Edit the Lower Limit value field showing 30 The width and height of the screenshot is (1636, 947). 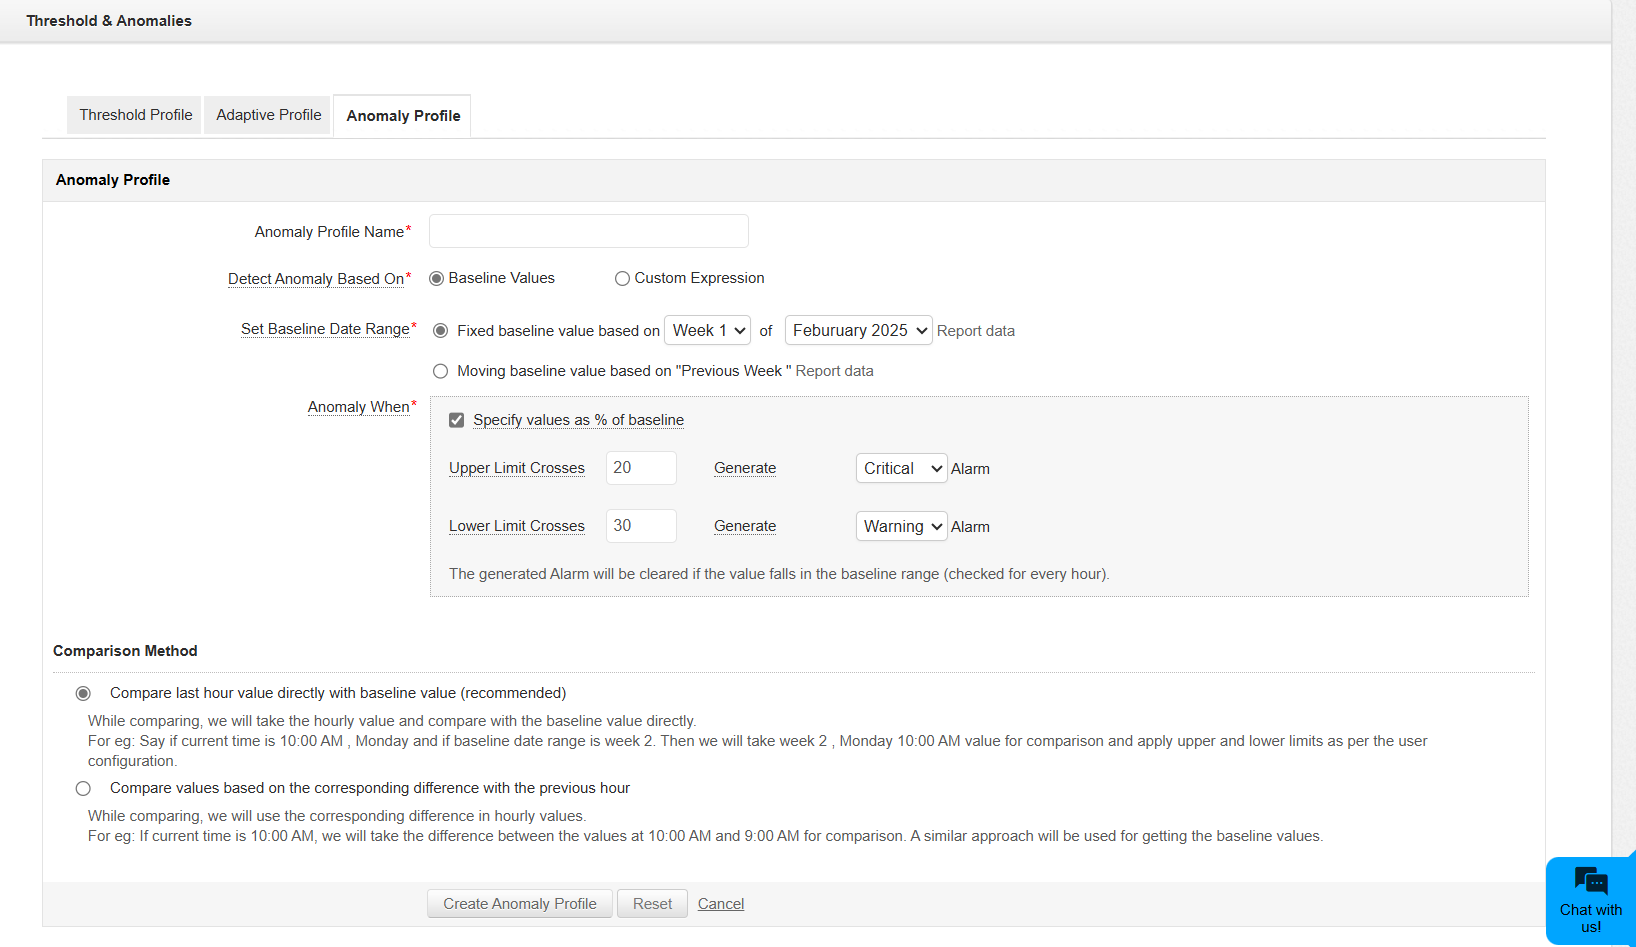641,525
